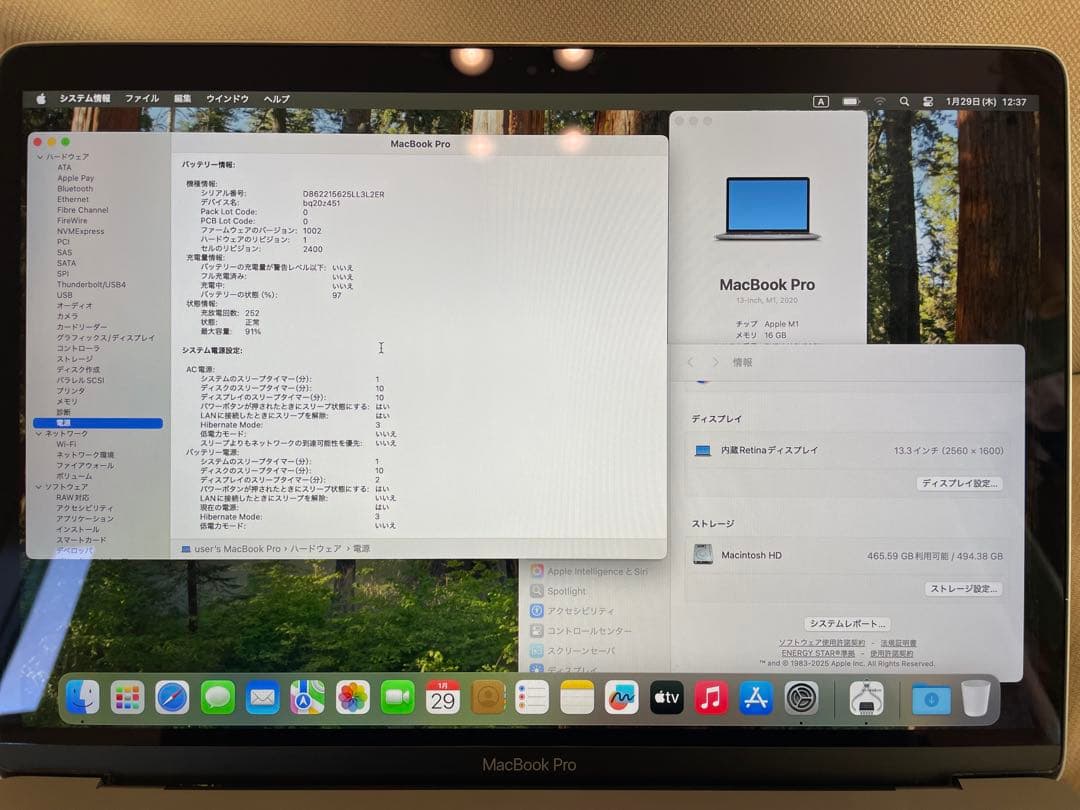This screenshot has width=1080, height=810.
Task: Open the Music app in the Dock
Action: pos(710,698)
